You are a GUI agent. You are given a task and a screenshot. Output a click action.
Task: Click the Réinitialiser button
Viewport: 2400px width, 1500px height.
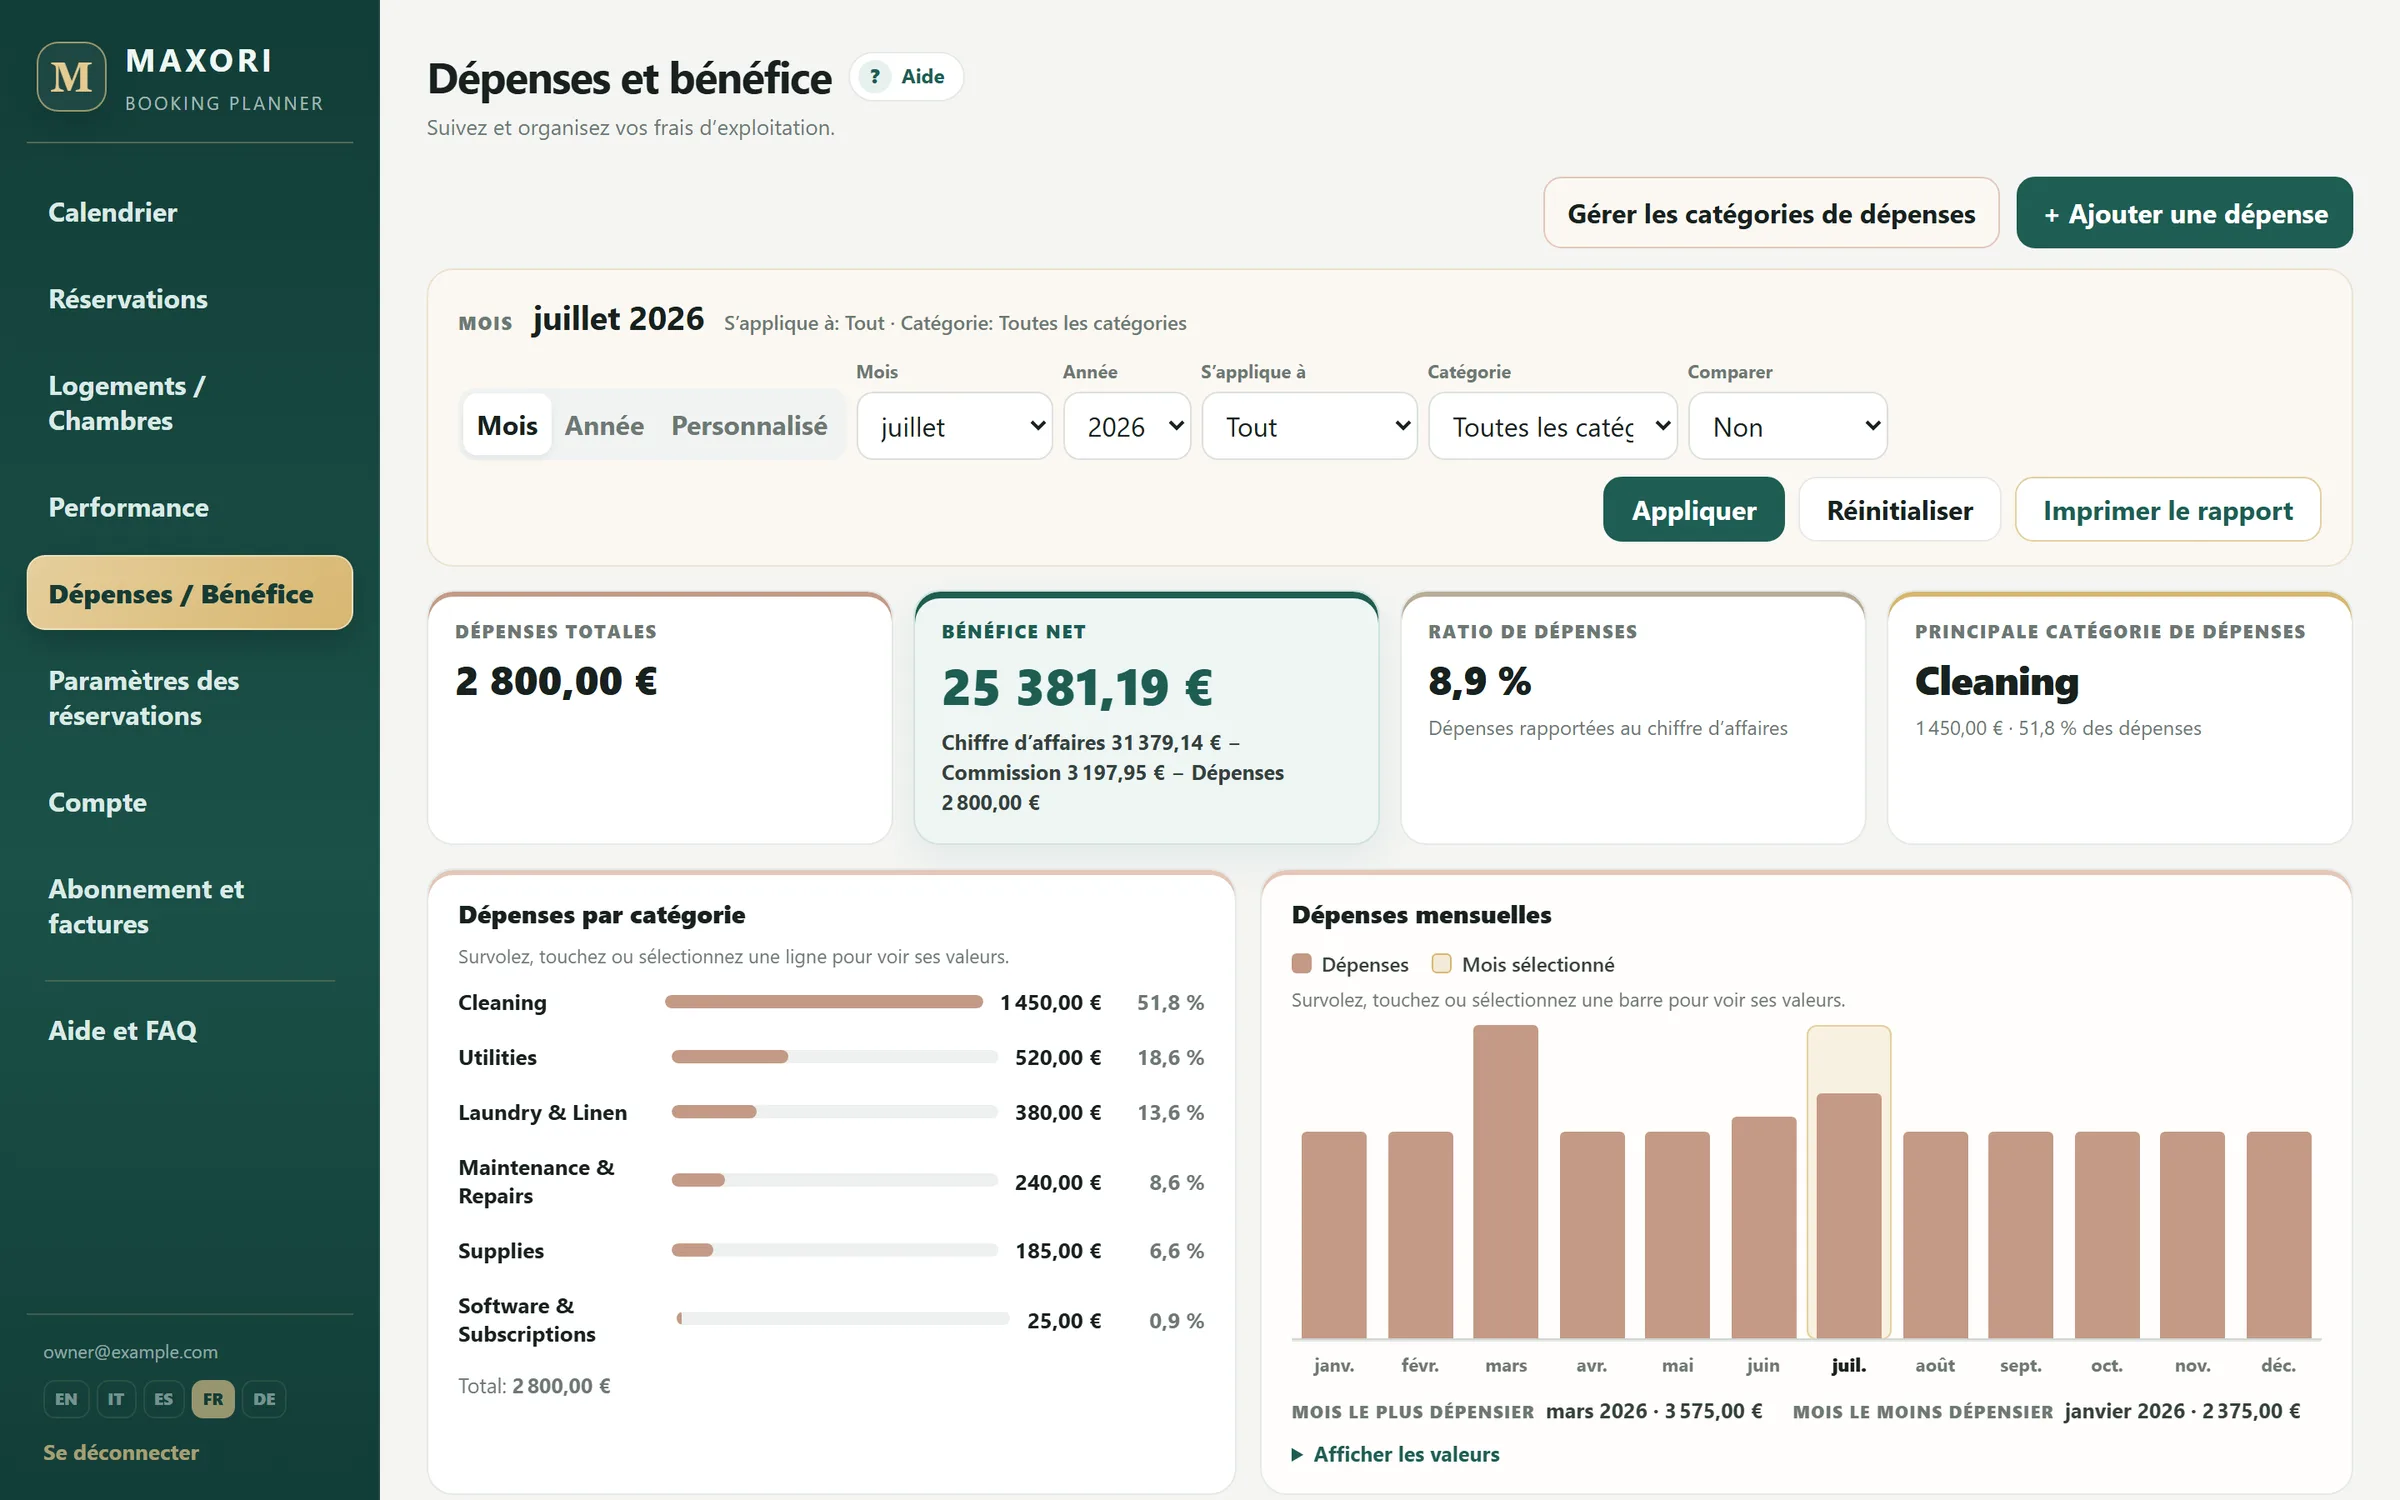1899,510
